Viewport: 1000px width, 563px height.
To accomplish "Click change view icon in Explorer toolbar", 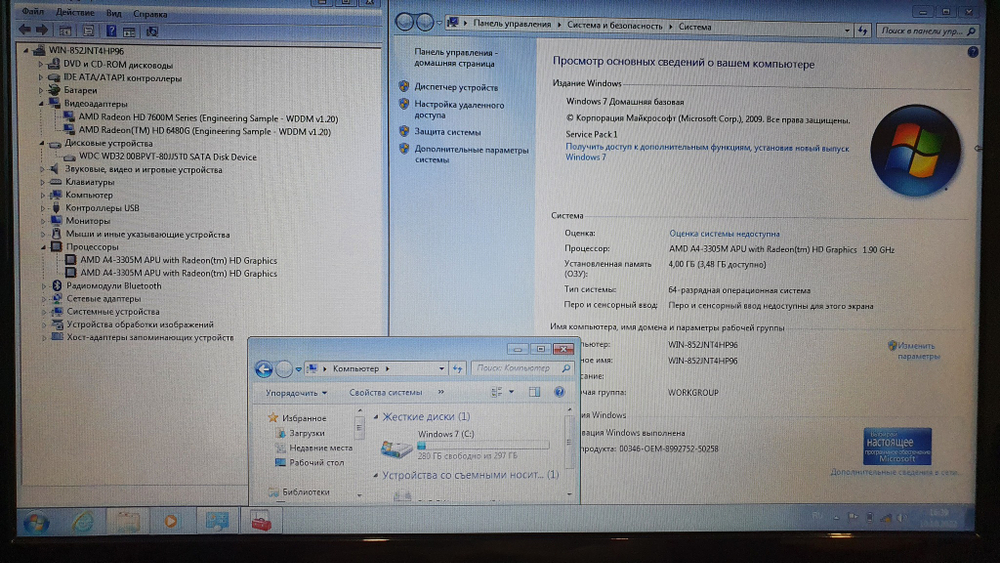I will [497, 392].
